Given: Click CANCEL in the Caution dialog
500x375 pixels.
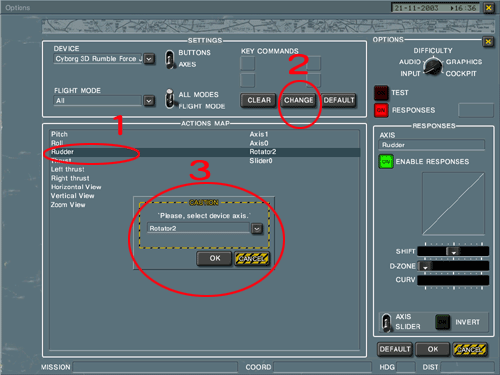Looking at the screenshot, I should click(x=252, y=258).
